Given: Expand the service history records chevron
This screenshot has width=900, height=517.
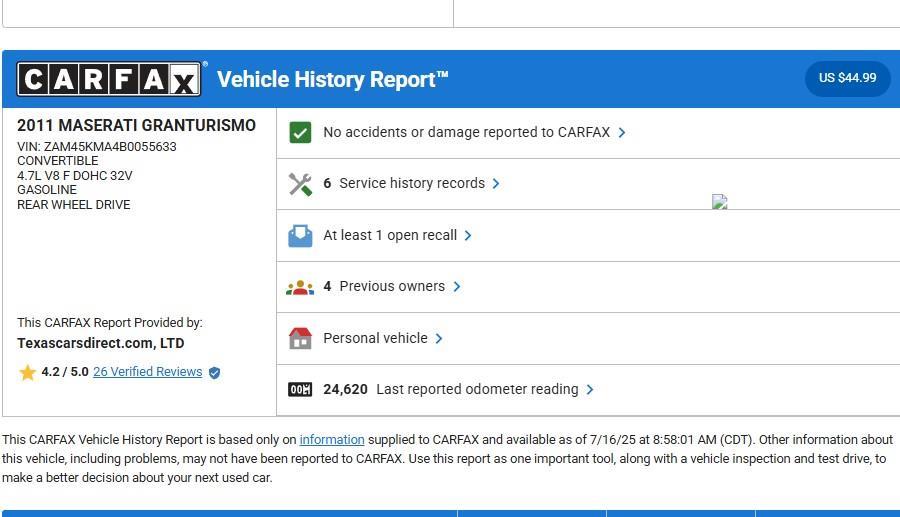Looking at the screenshot, I should [x=496, y=184].
